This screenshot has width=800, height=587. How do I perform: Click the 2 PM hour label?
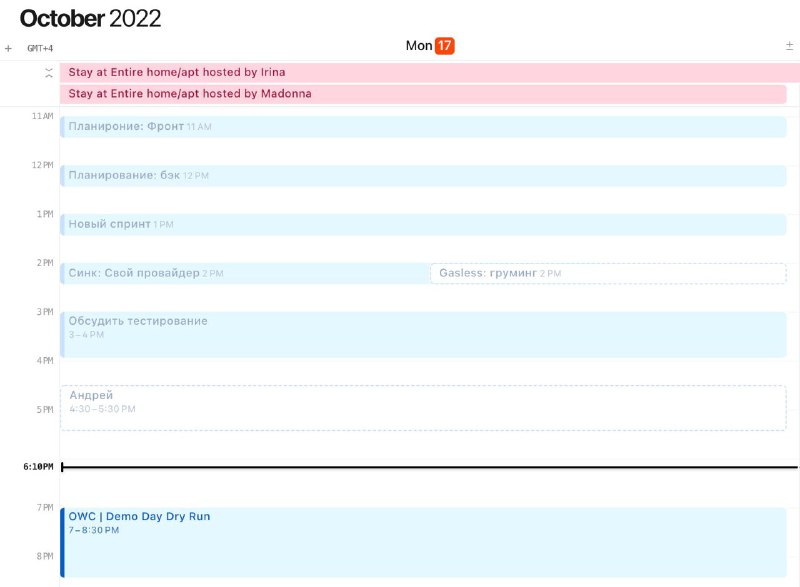[x=45, y=263]
